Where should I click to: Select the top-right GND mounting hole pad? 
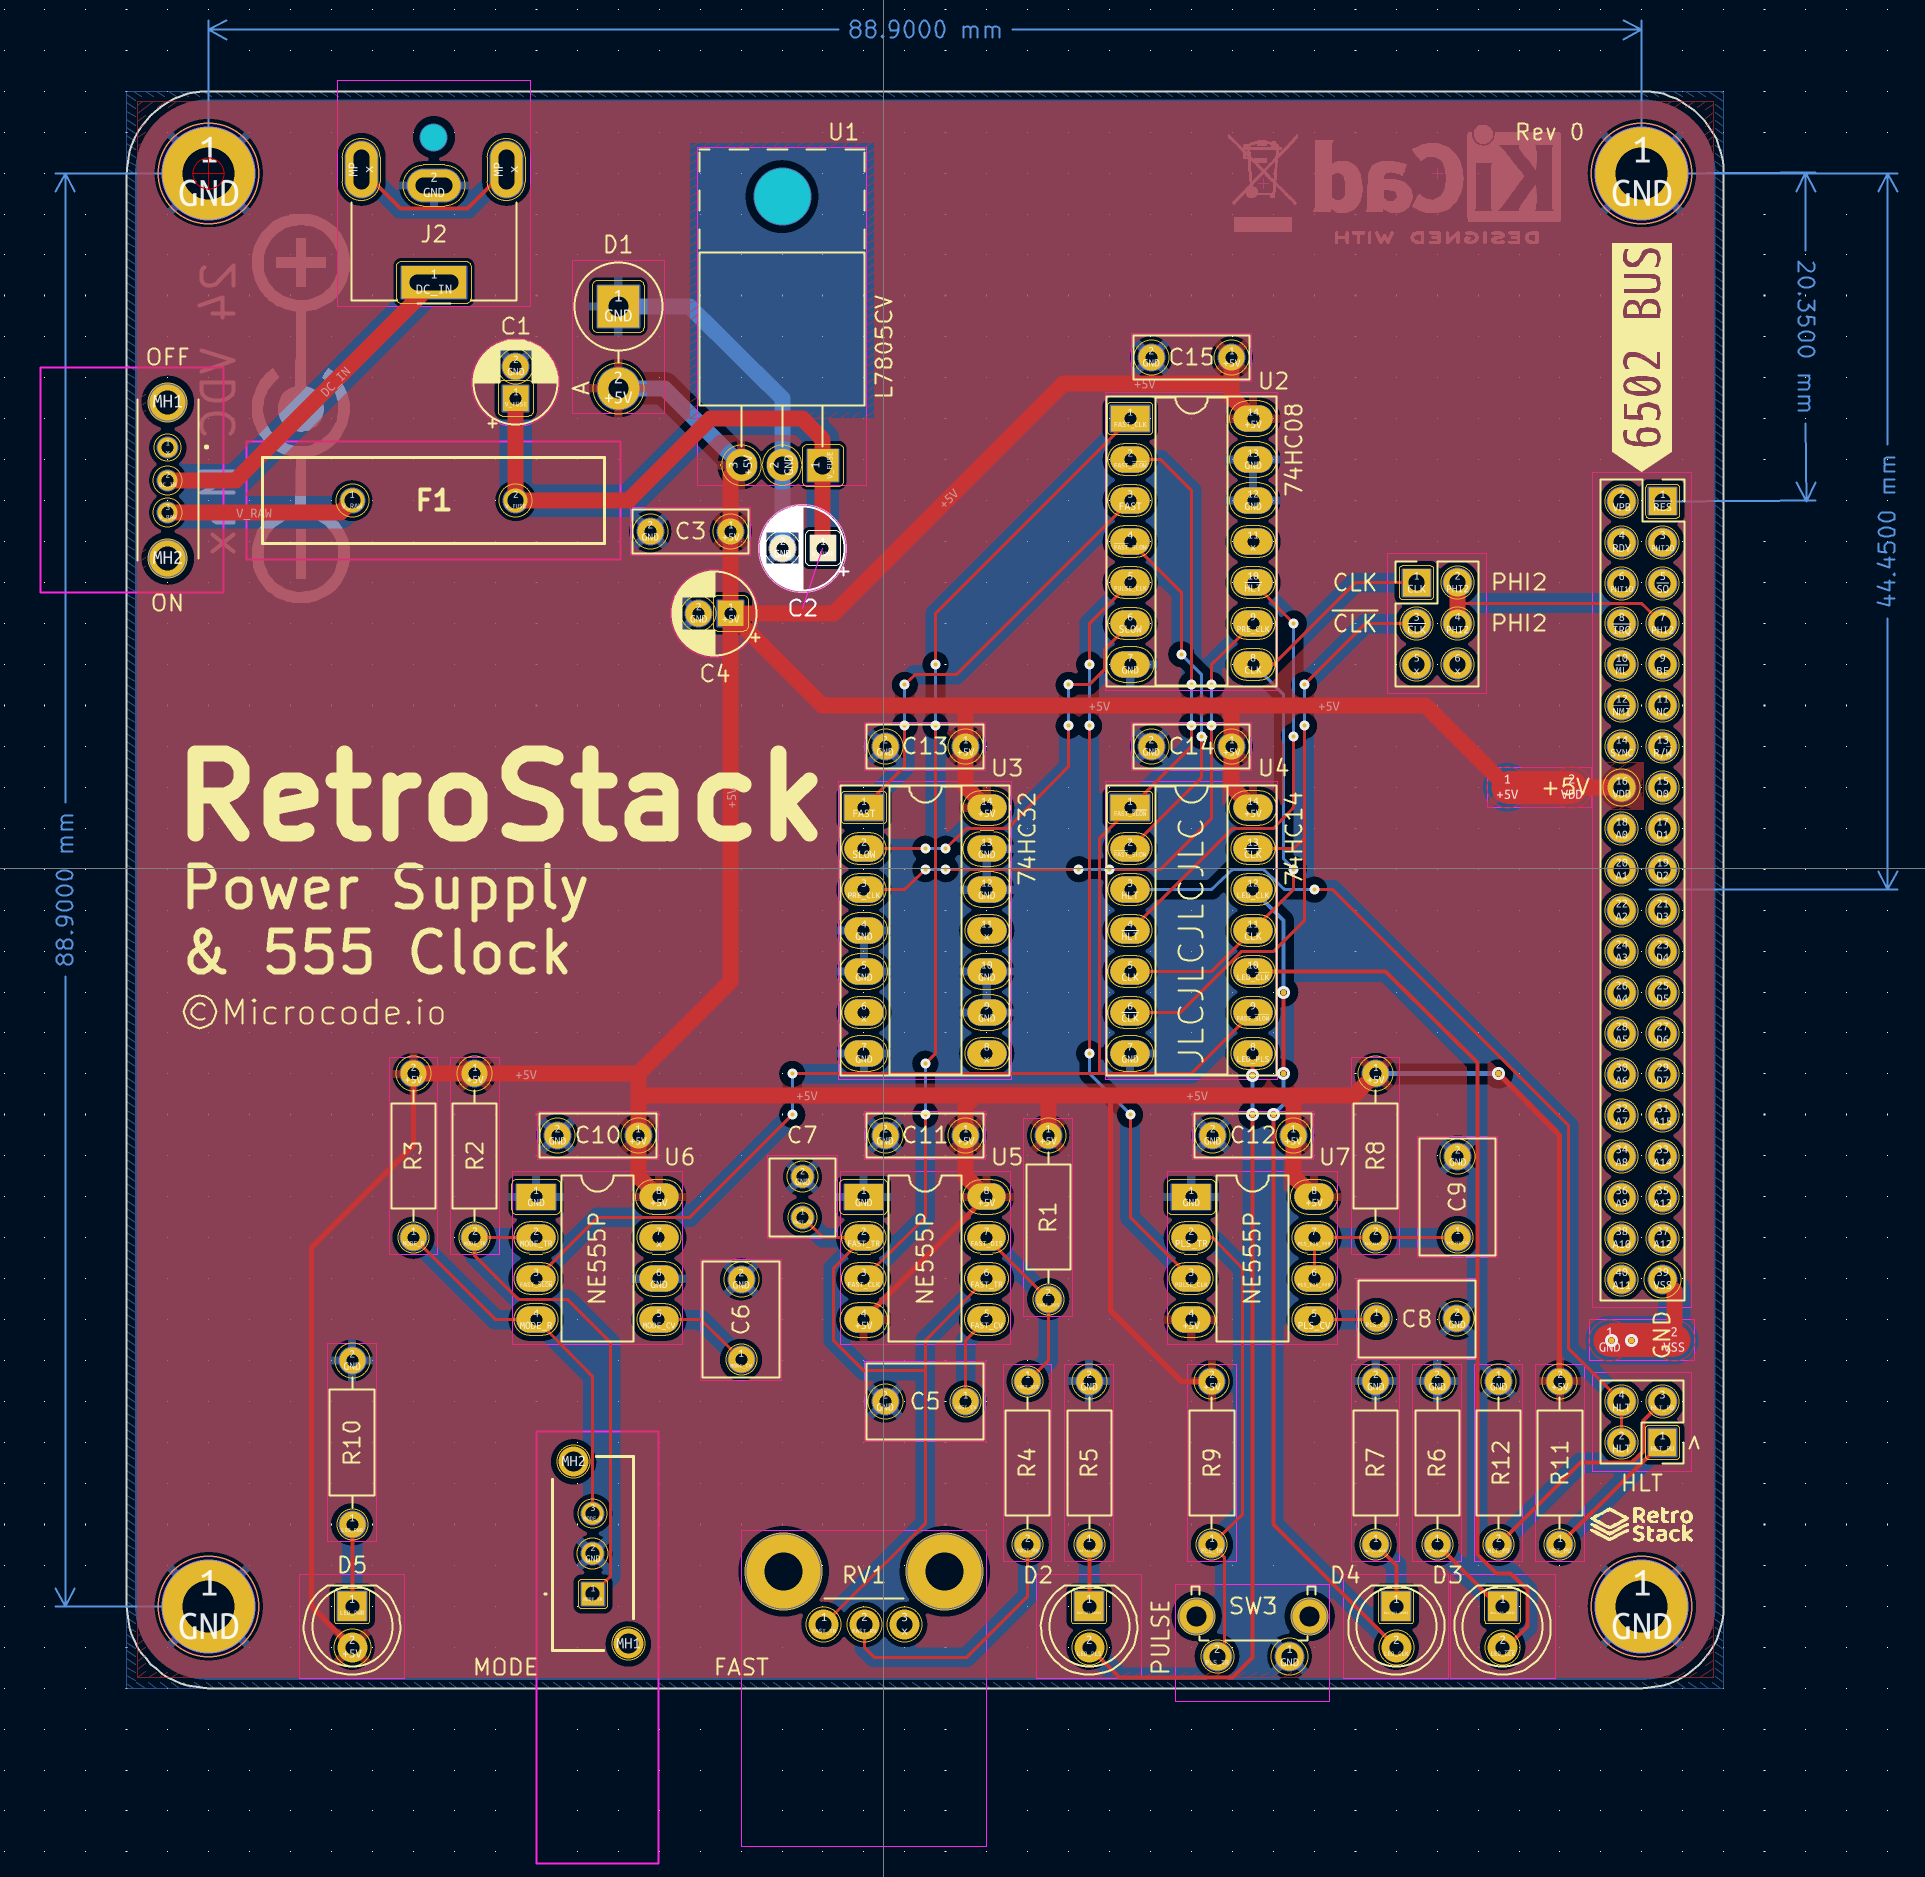click(x=1641, y=173)
